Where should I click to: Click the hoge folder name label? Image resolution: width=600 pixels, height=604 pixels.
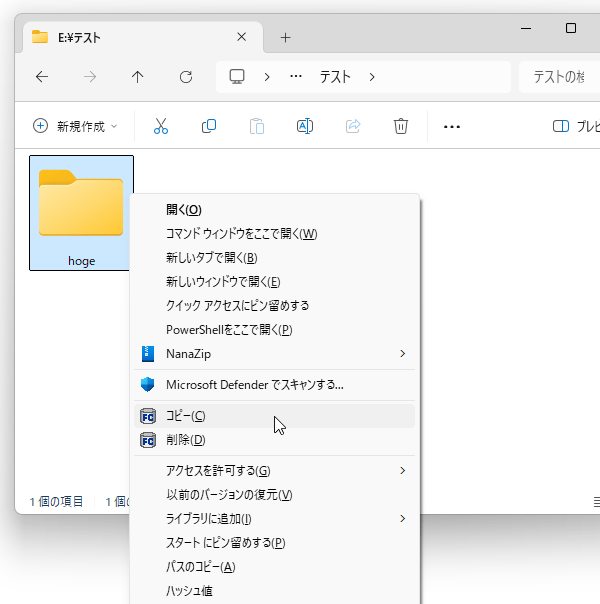pyautogui.click(x=81, y=261)
